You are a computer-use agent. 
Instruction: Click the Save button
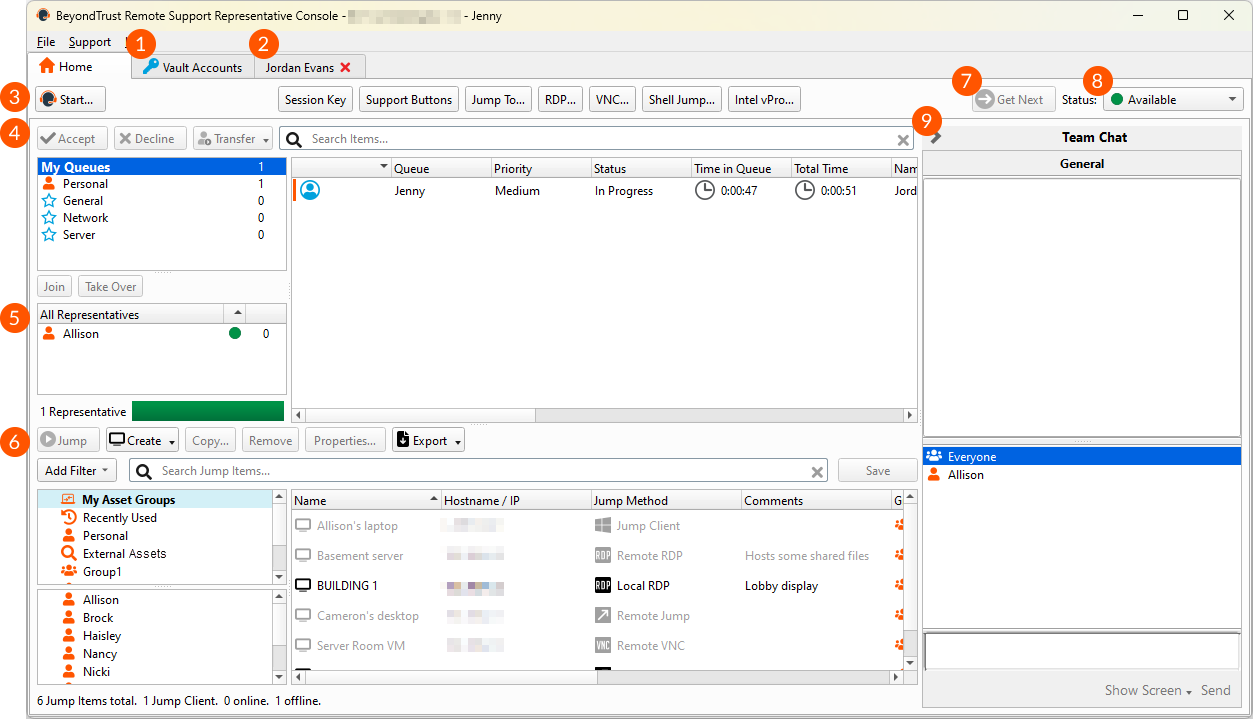tap(877, 470)
